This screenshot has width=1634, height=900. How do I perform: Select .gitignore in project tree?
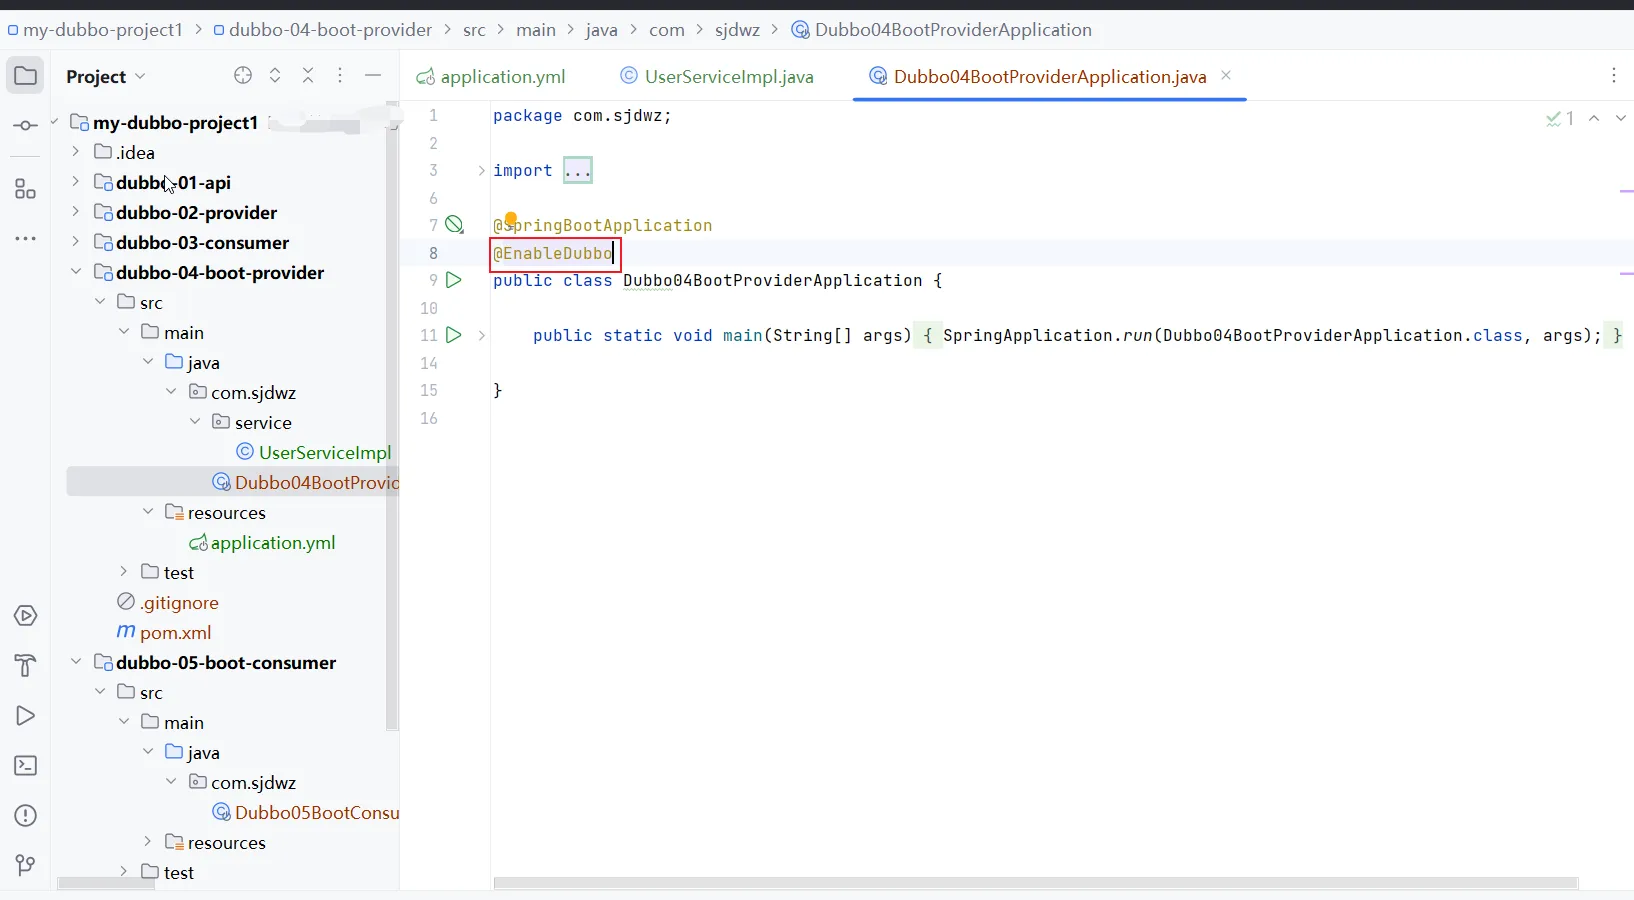click(168, 602)
